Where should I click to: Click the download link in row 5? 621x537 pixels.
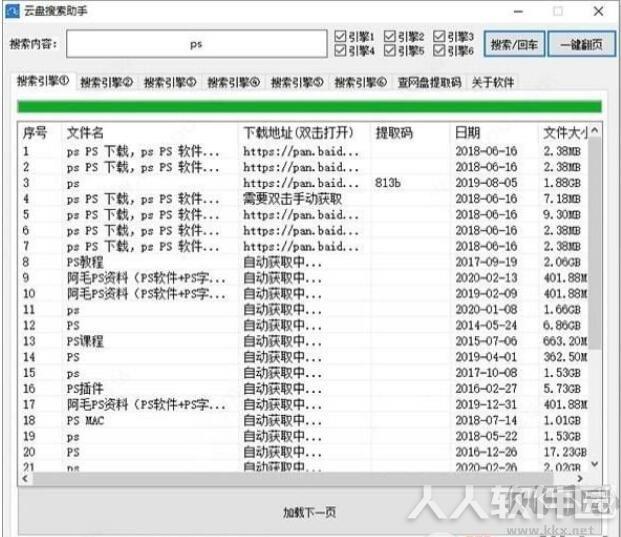coord(301,215)
